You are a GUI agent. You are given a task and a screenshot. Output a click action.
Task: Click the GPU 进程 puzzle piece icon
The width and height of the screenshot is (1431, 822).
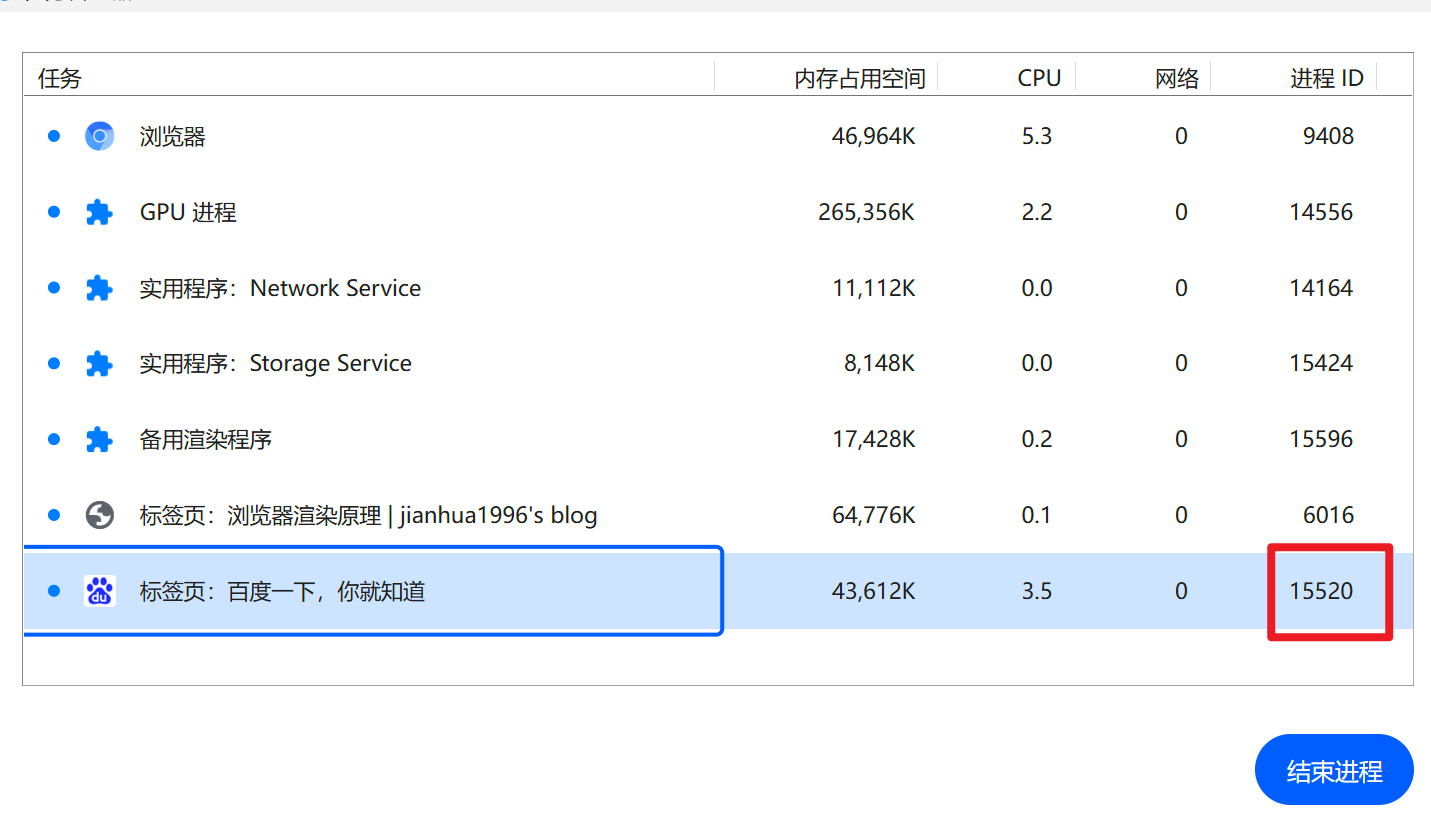[99, 212]
